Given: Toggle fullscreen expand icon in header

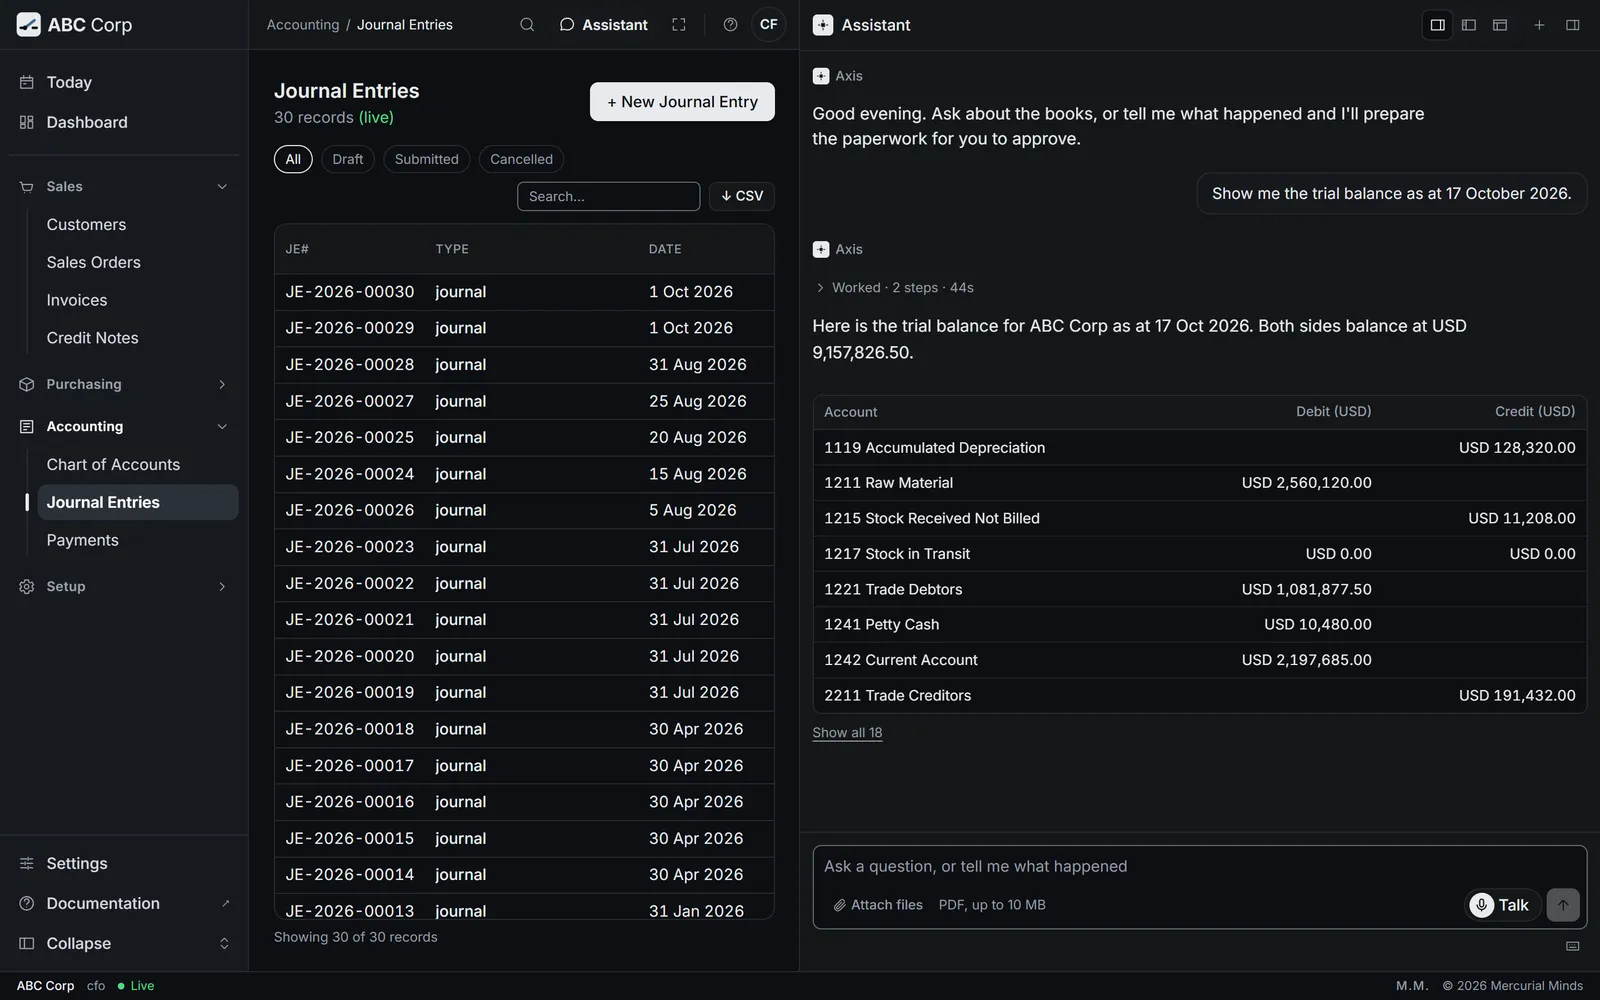Looking at the screenshot, I should [x=679, y=25].
